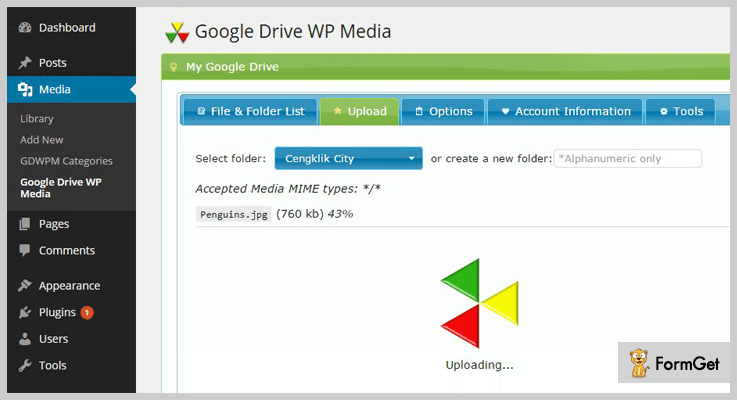The image size is (737, 400).
Task: Open the Dashboard menu item
Action: (71, 28)
